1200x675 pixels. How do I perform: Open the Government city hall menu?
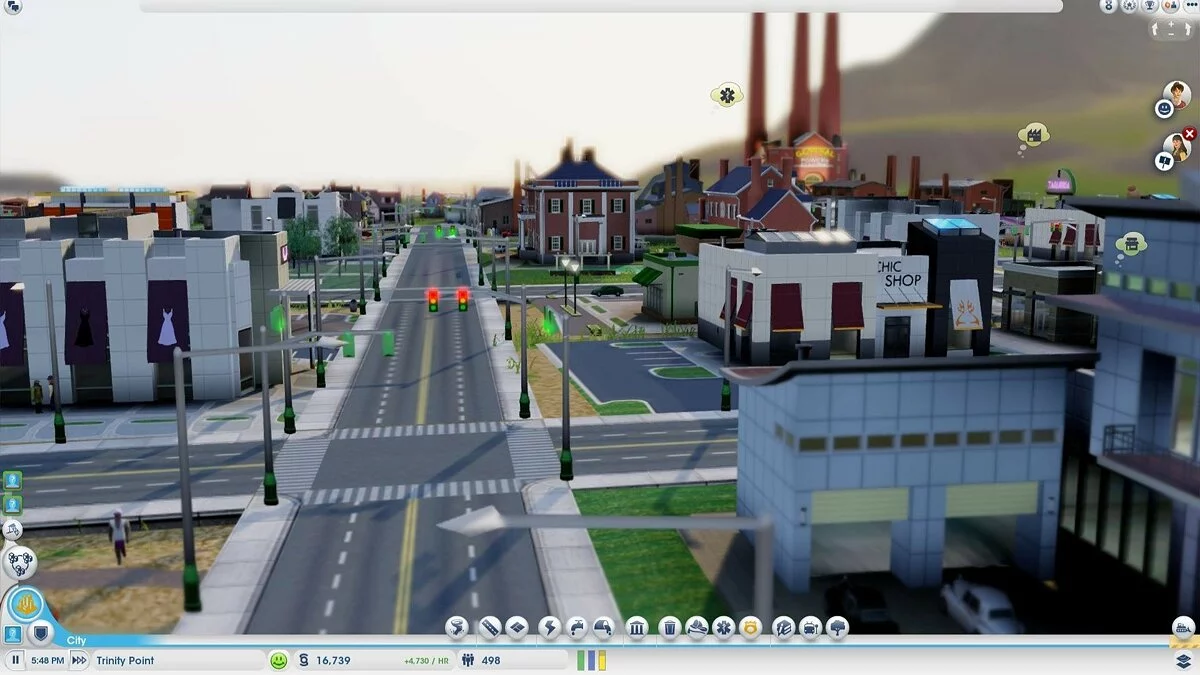click(x=637, y=627)
